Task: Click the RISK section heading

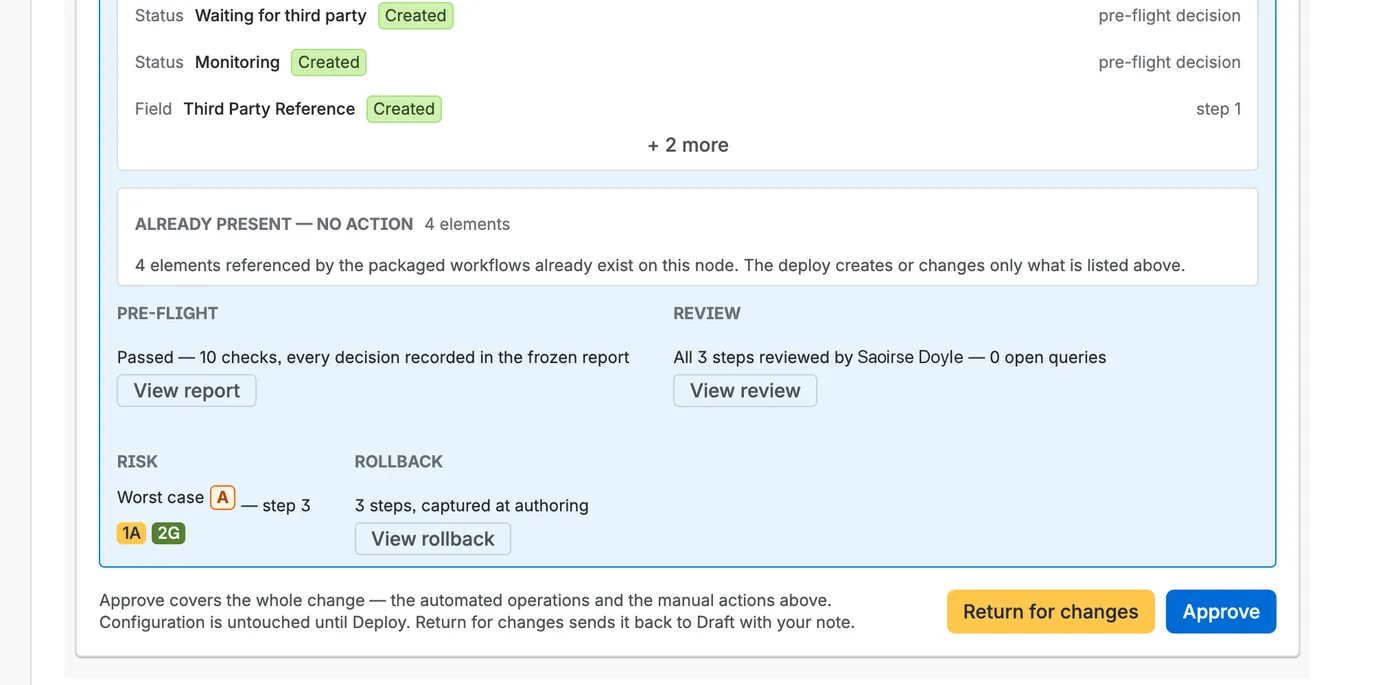Action: [x=137, y=461]
